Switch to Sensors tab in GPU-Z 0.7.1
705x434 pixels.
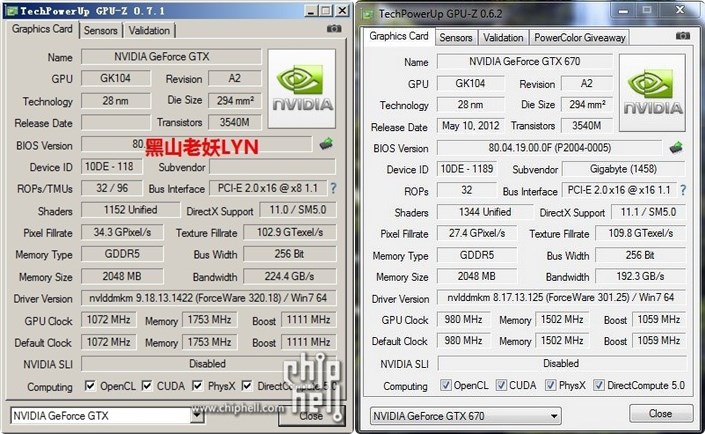pyautogui.click(x=100, y=31)
